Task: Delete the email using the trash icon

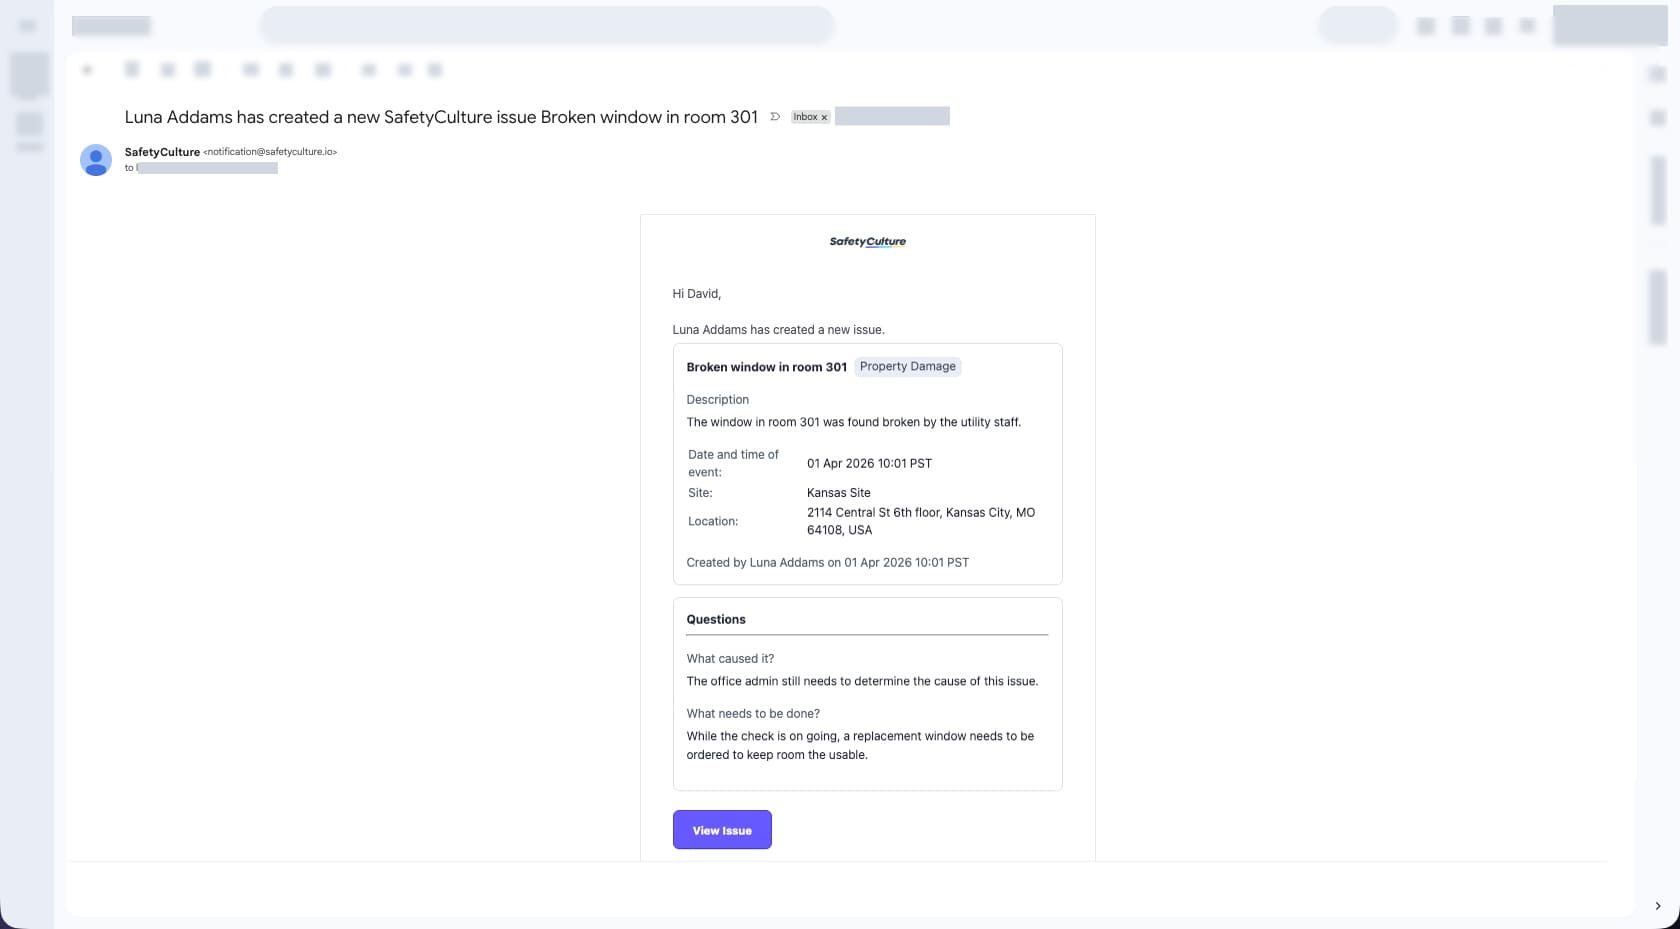Action: 203,70
